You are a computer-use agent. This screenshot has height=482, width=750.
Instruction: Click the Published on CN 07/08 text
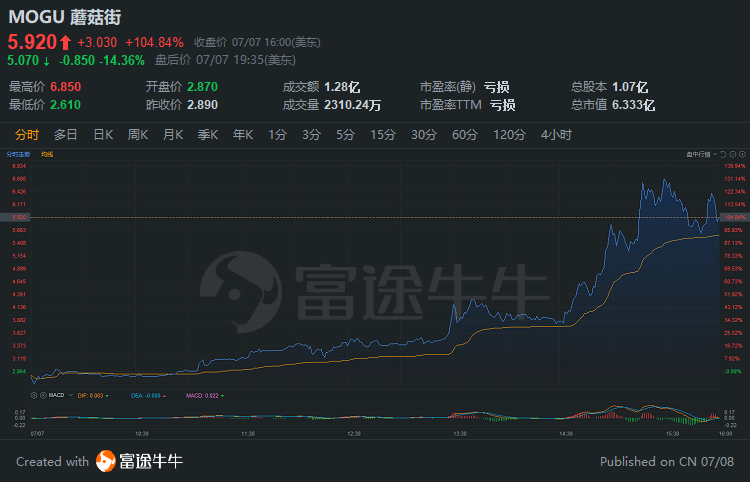click(x=667, y=462)
